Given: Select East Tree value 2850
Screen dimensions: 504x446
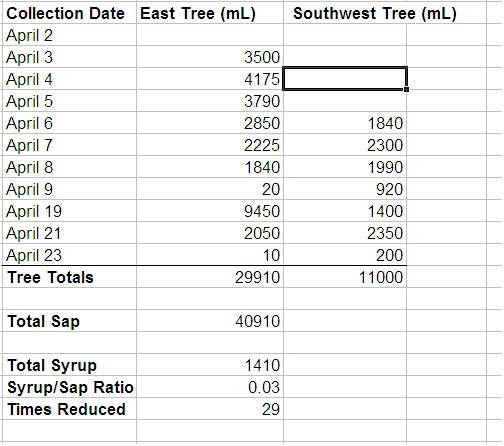Looking at the screenshot, I should (210, 123).
